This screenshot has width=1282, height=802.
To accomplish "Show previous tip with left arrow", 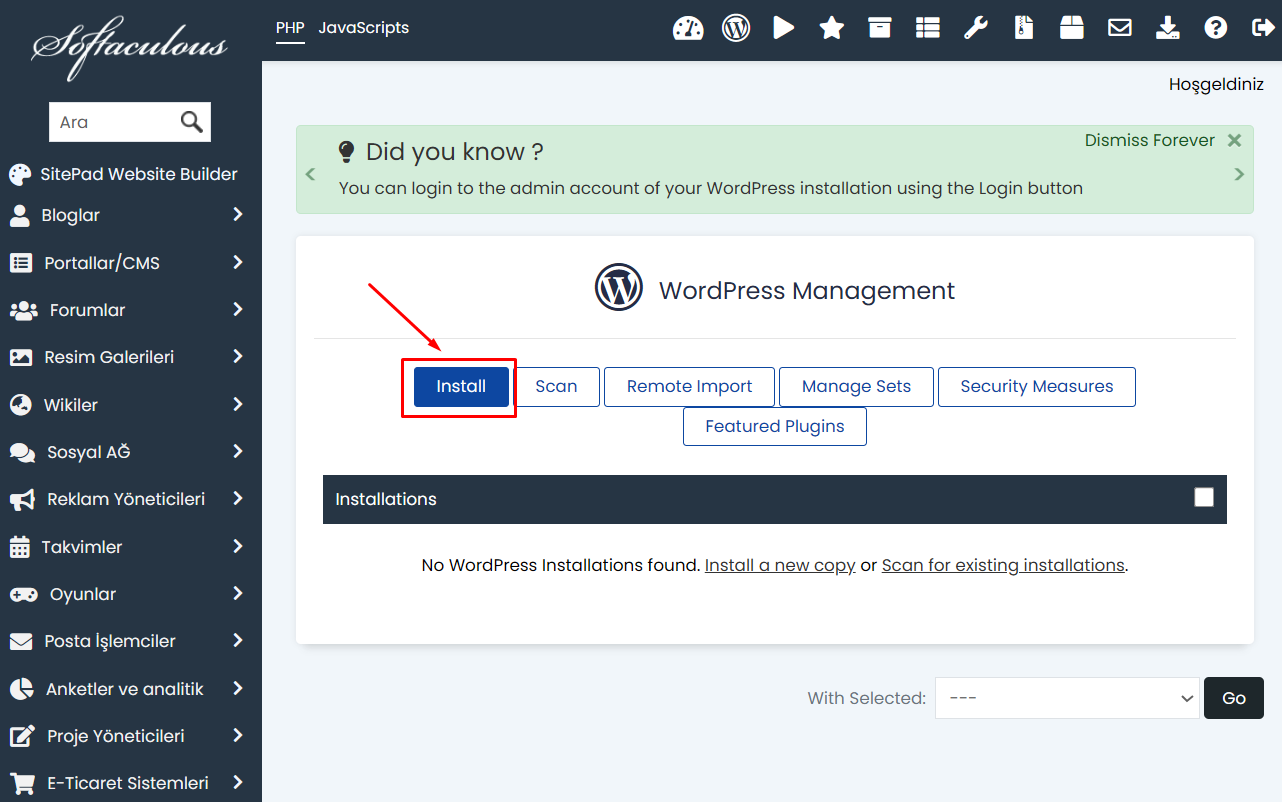I will [x=310, y=174].
